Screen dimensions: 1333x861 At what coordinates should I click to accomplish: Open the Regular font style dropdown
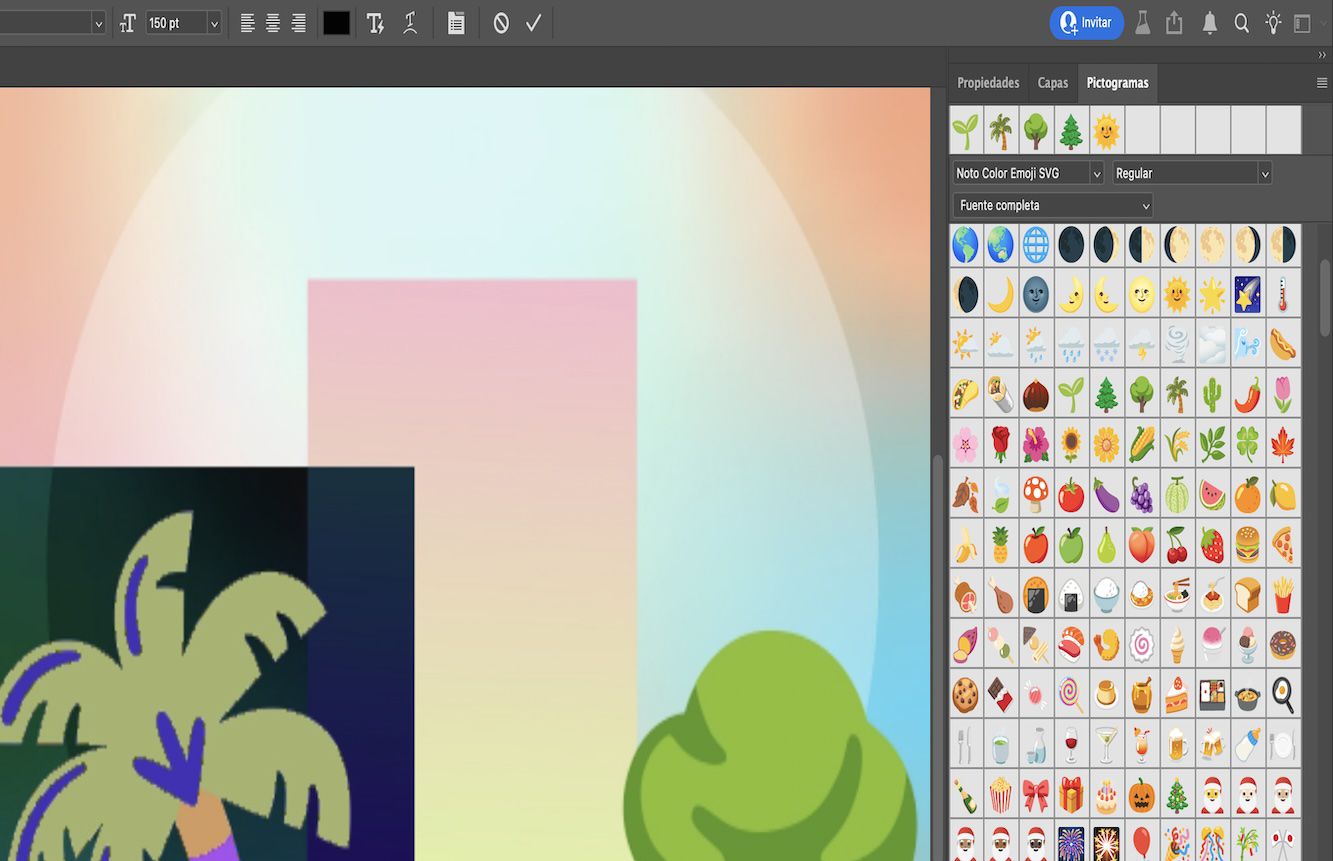click(1264, 172)
